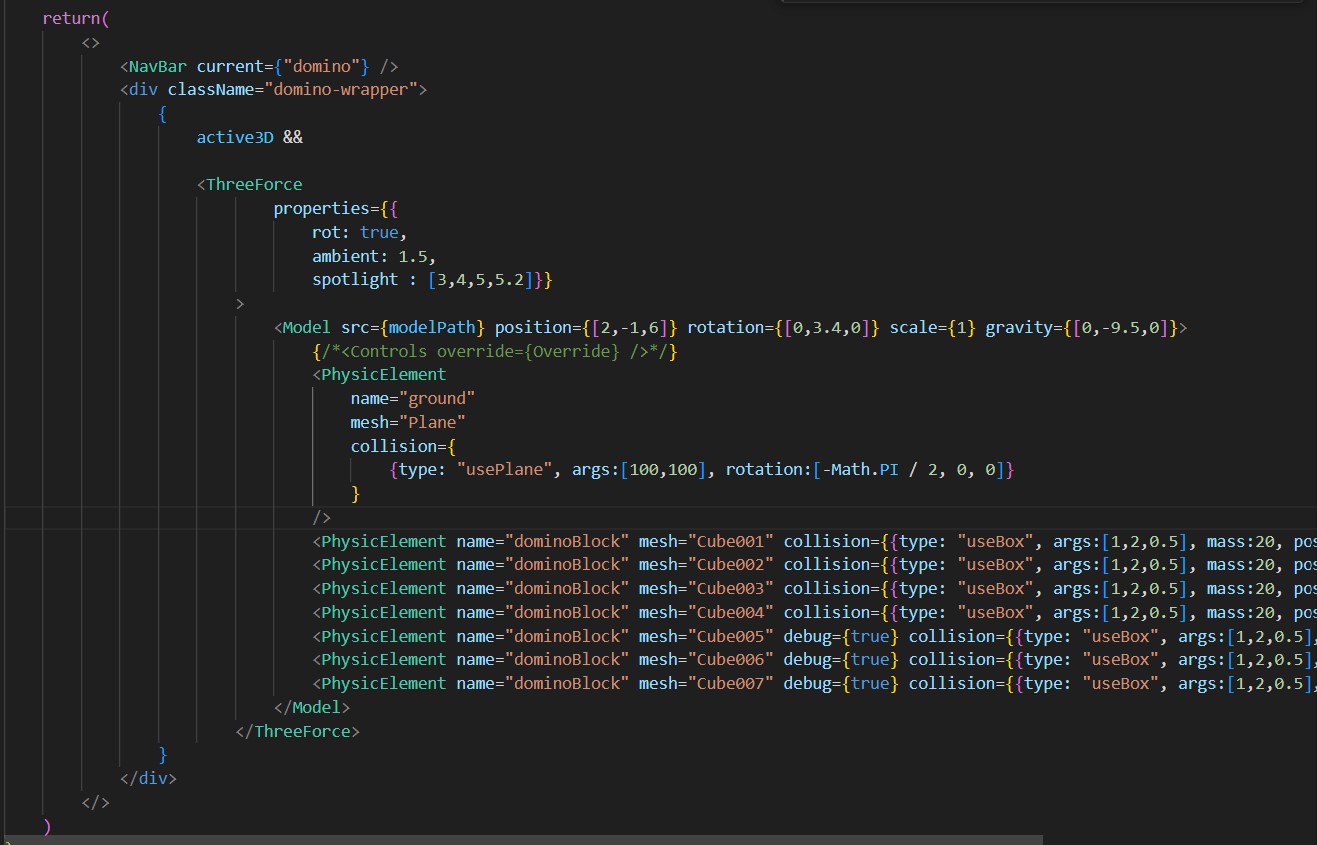Click the closing ThreeForce tag
The image size is (1317, 845).
[297, 732]
